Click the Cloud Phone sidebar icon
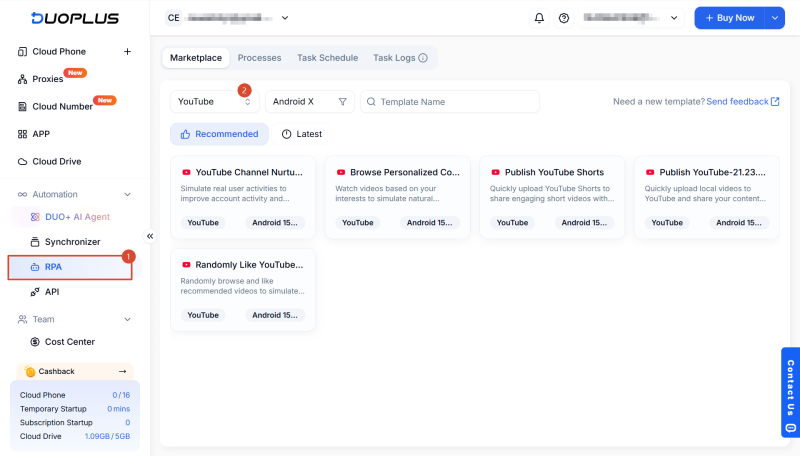The width and height of the screenshot is (800, 456). pos(22,52)
